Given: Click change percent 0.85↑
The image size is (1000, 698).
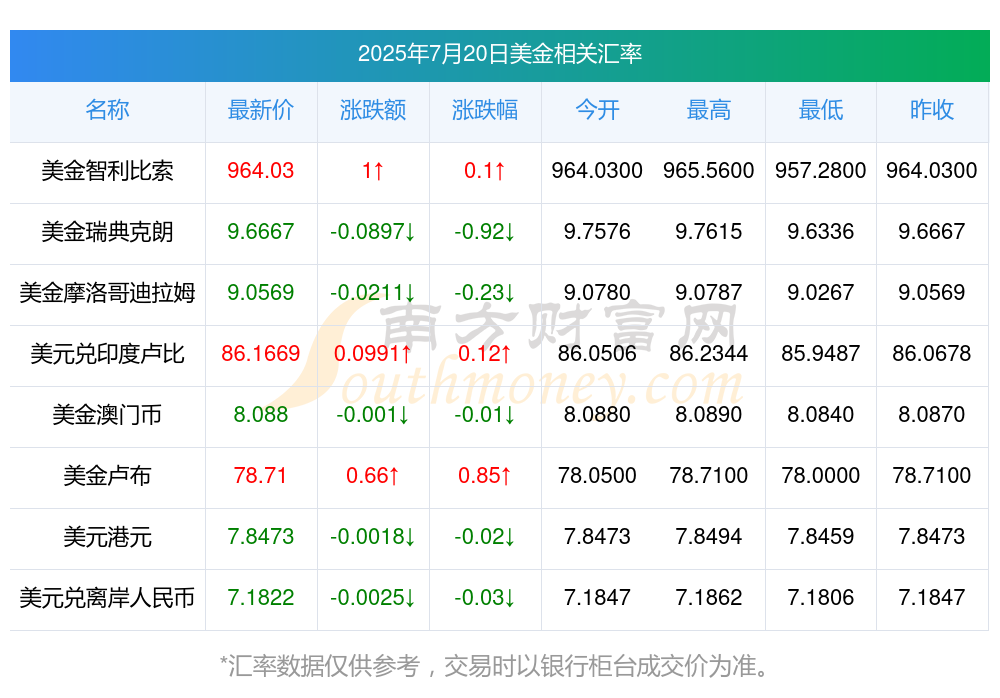Looking at the screenshot, I should (x=485, y=475).
